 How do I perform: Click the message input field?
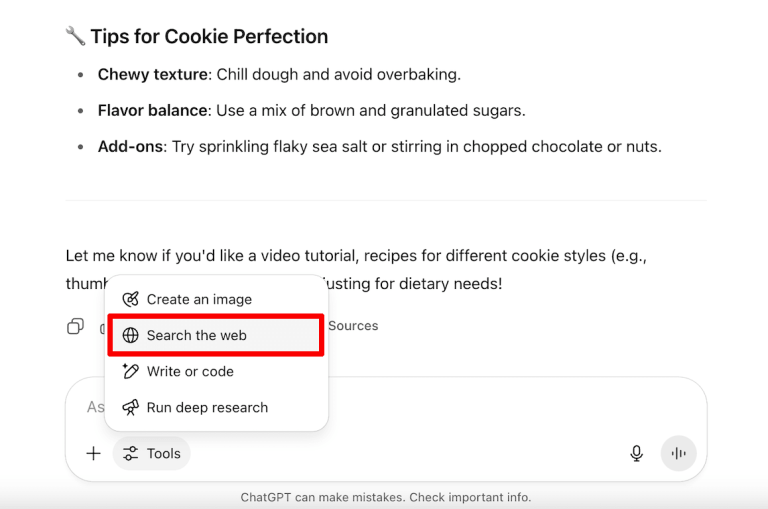[400, 407]
